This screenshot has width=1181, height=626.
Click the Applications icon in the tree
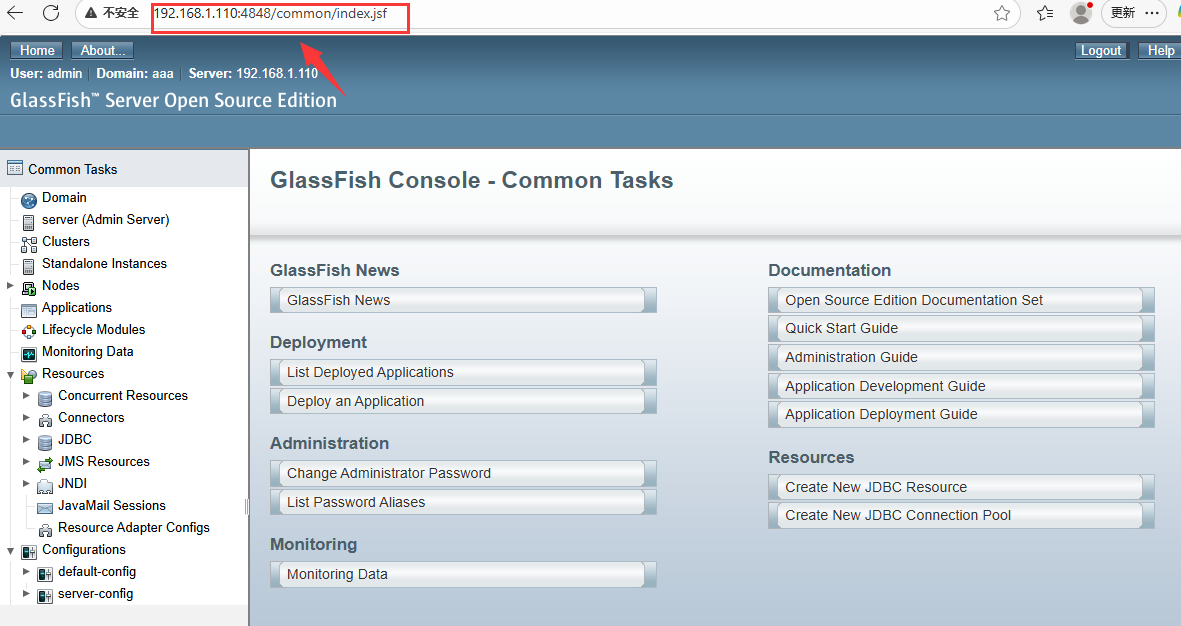tap(29, 310)
